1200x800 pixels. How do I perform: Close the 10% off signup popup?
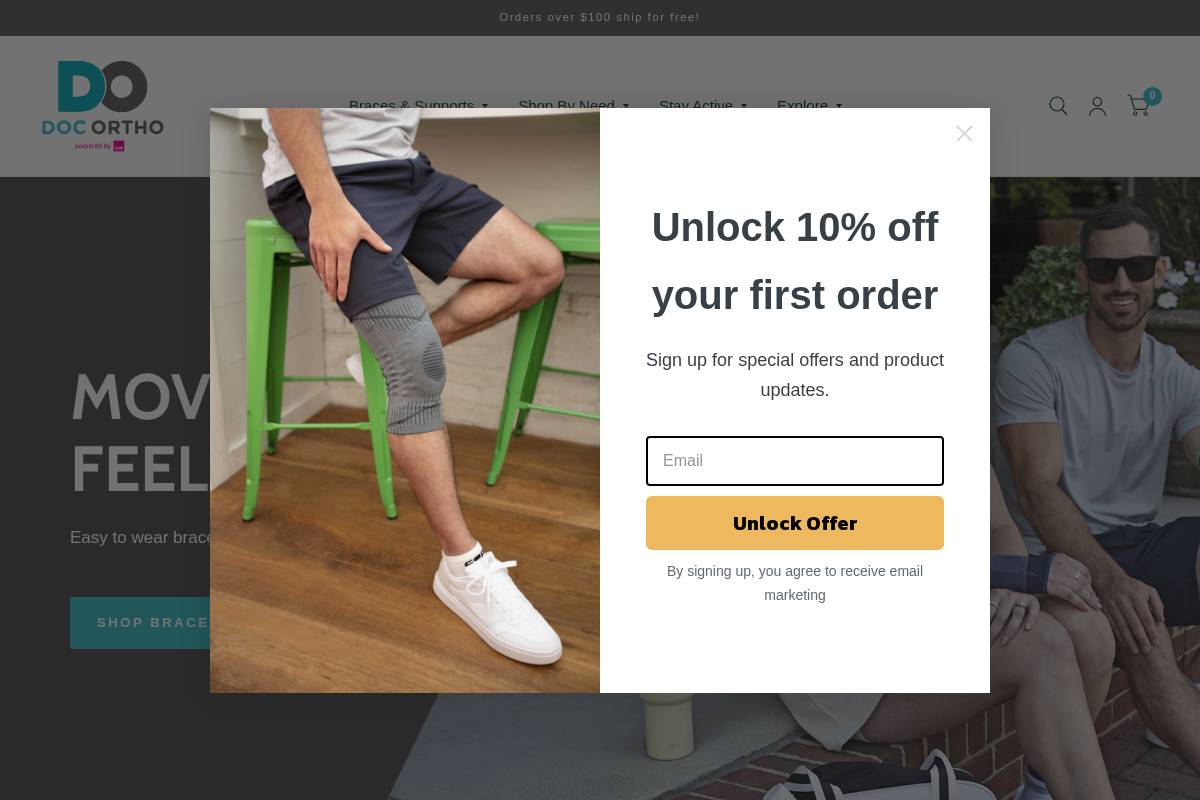click(964, 133)
